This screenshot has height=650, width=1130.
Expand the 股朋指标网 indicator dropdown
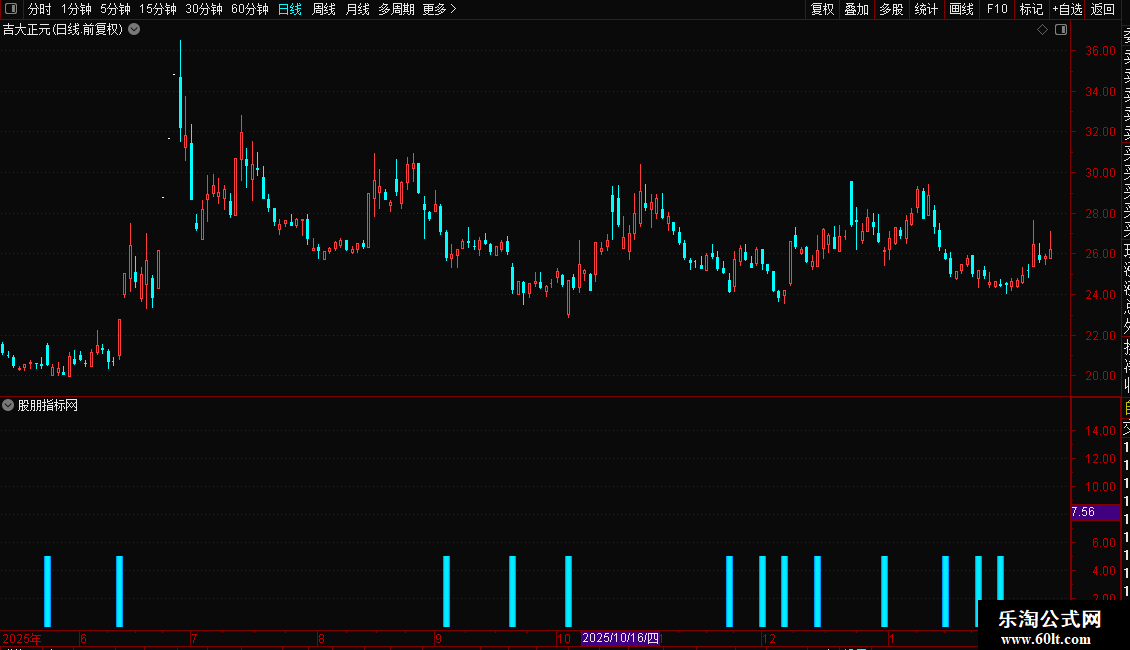8,406
